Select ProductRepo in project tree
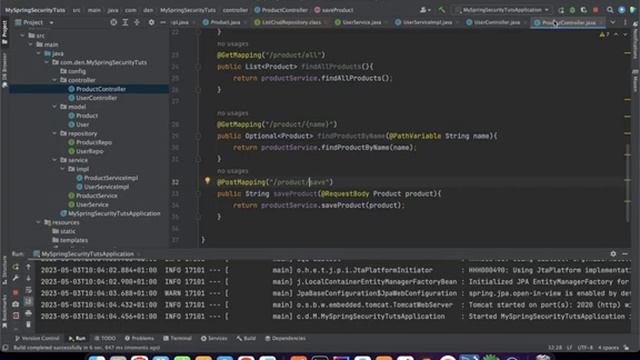Image resolution: width=640 pixels, height=360 pixels. (x=94, y=142)
